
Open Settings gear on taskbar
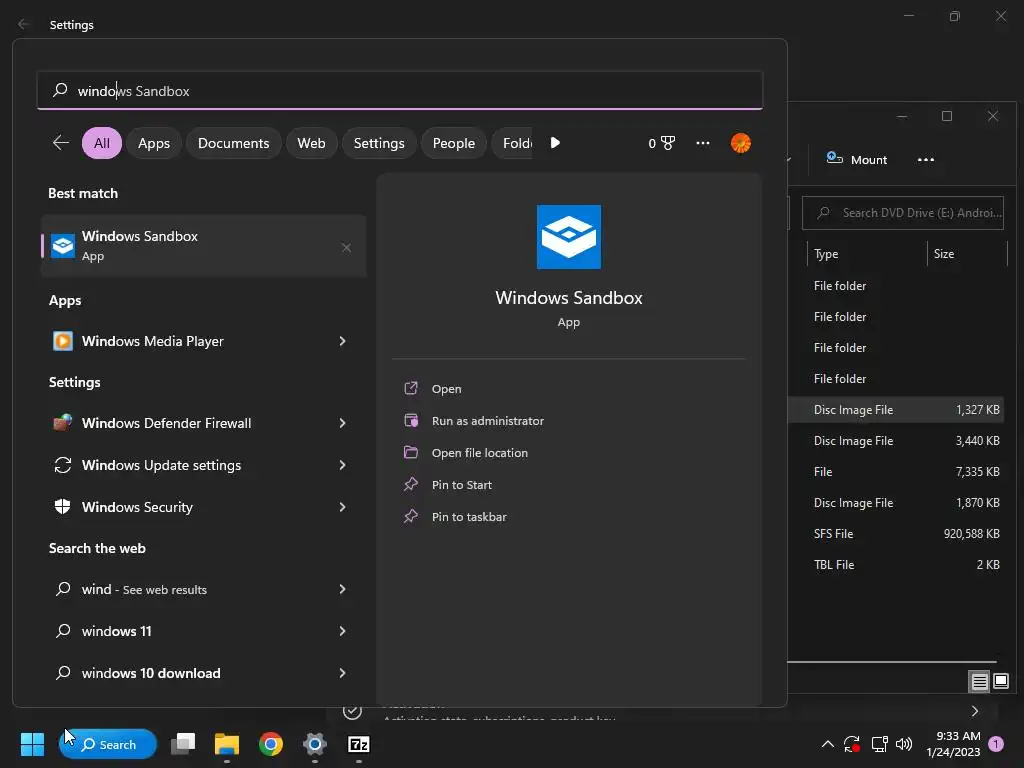tap(314, 744)
